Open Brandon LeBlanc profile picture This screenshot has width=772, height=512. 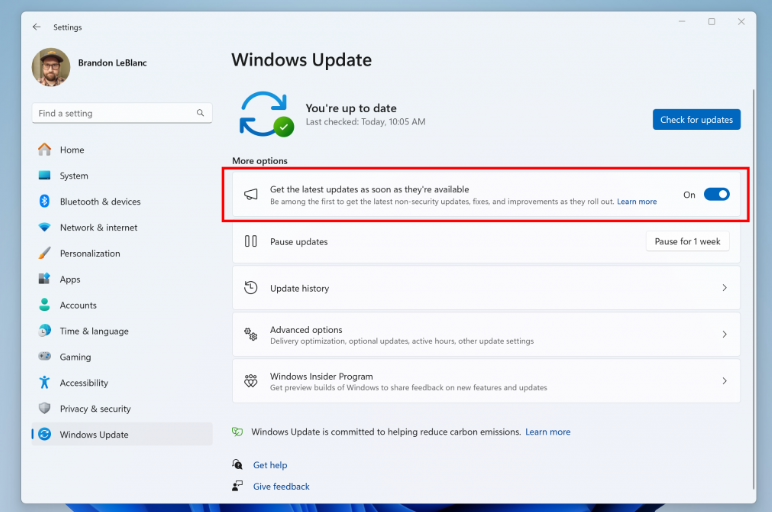point(51,67)
